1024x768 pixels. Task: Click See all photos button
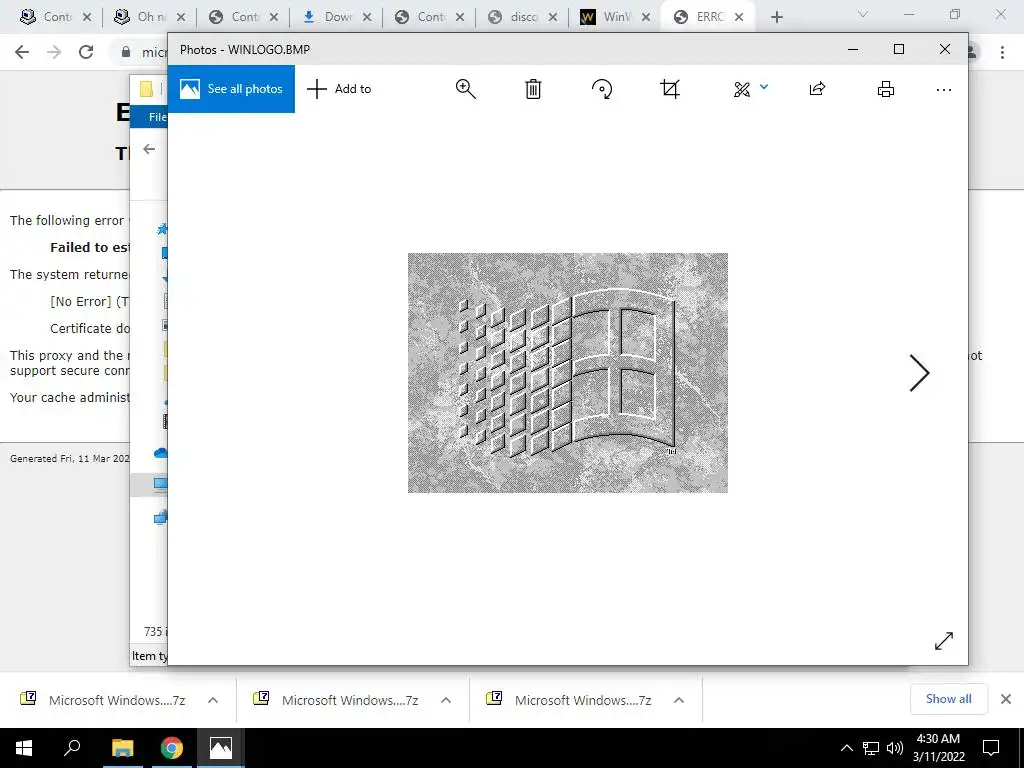pos(231,89)
